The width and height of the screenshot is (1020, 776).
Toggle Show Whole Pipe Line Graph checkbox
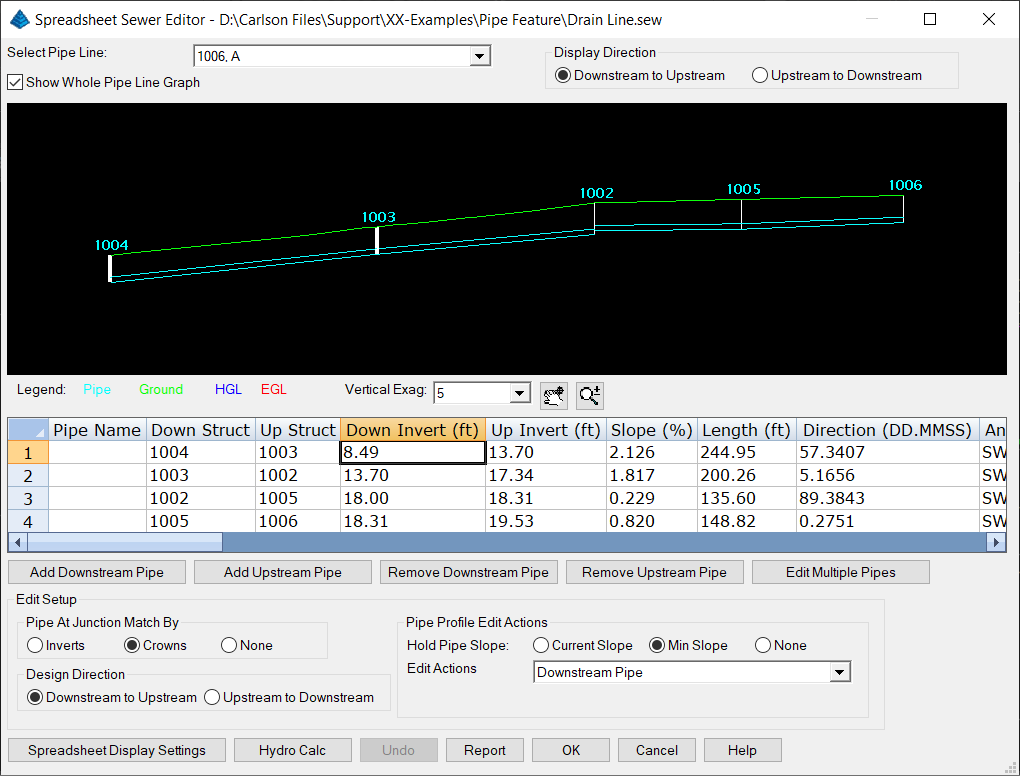coord(15,83)
